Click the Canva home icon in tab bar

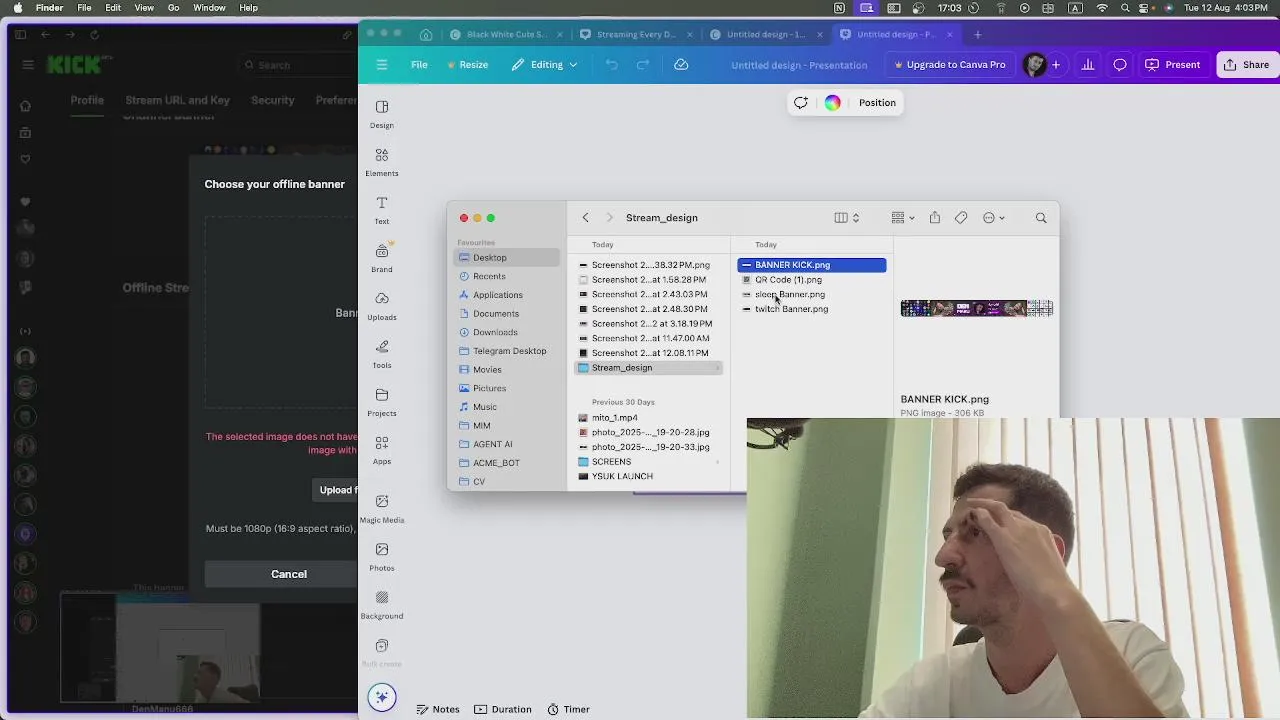click(x=426, y=34)
